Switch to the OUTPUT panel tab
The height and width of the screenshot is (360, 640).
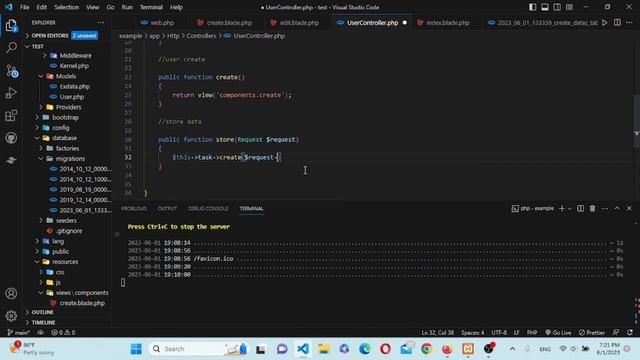pos(167,209)
